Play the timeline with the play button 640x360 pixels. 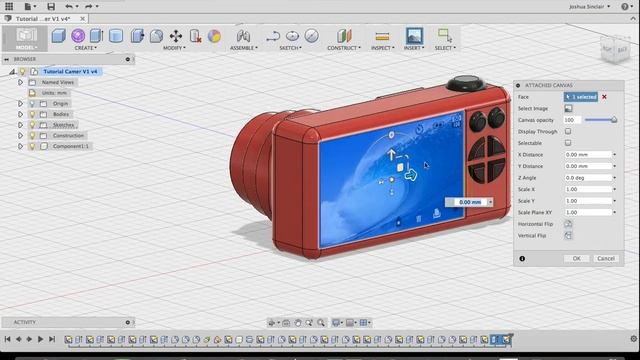click(40, 339)
